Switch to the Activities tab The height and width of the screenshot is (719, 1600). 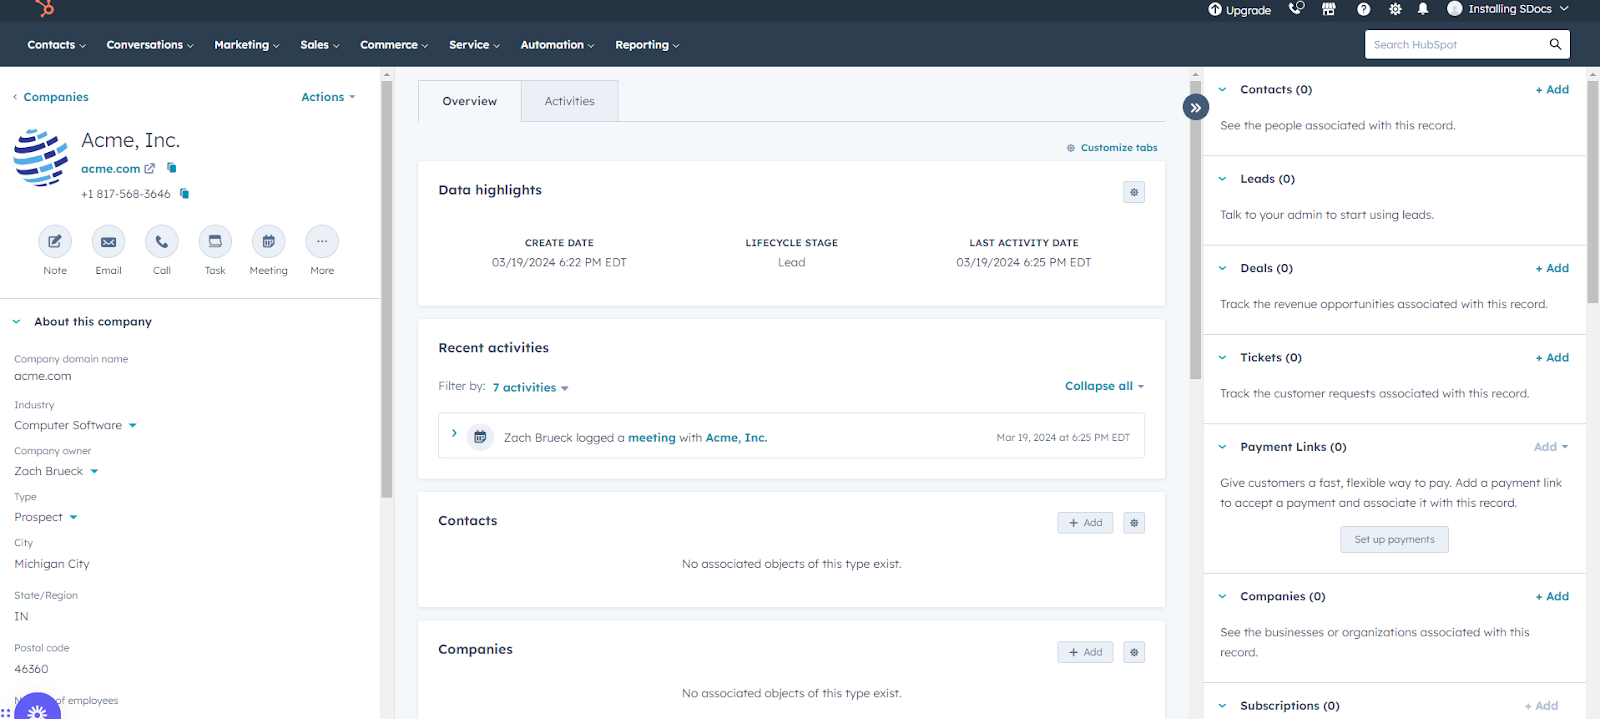[569, 101]
